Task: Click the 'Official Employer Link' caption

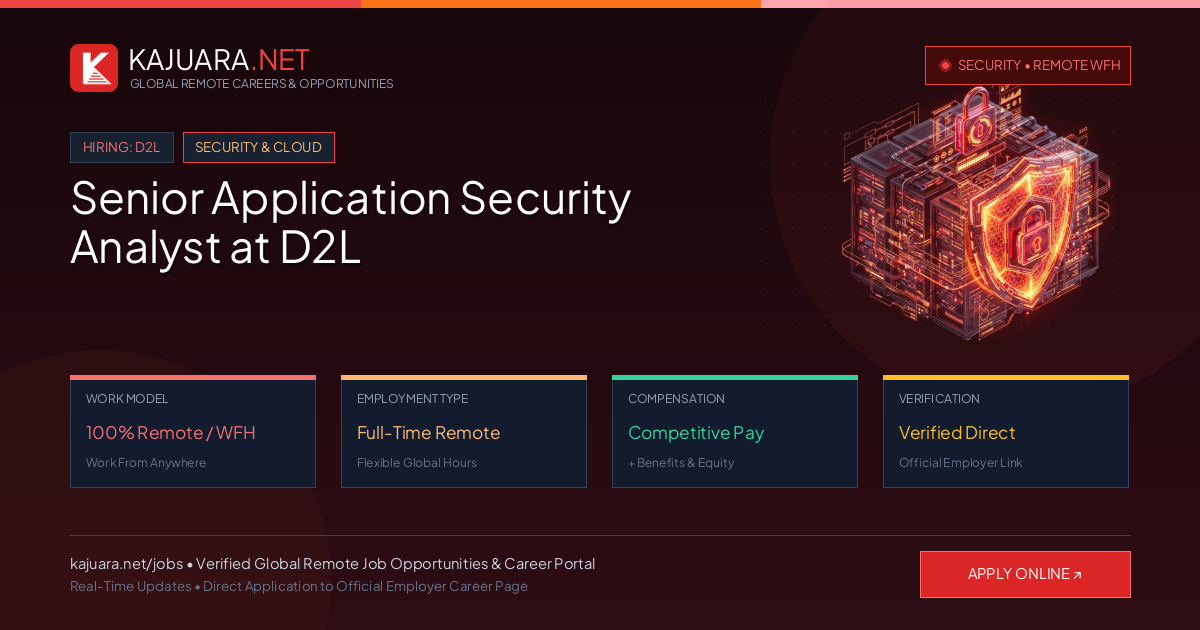Action: click(x=961, y=463)
